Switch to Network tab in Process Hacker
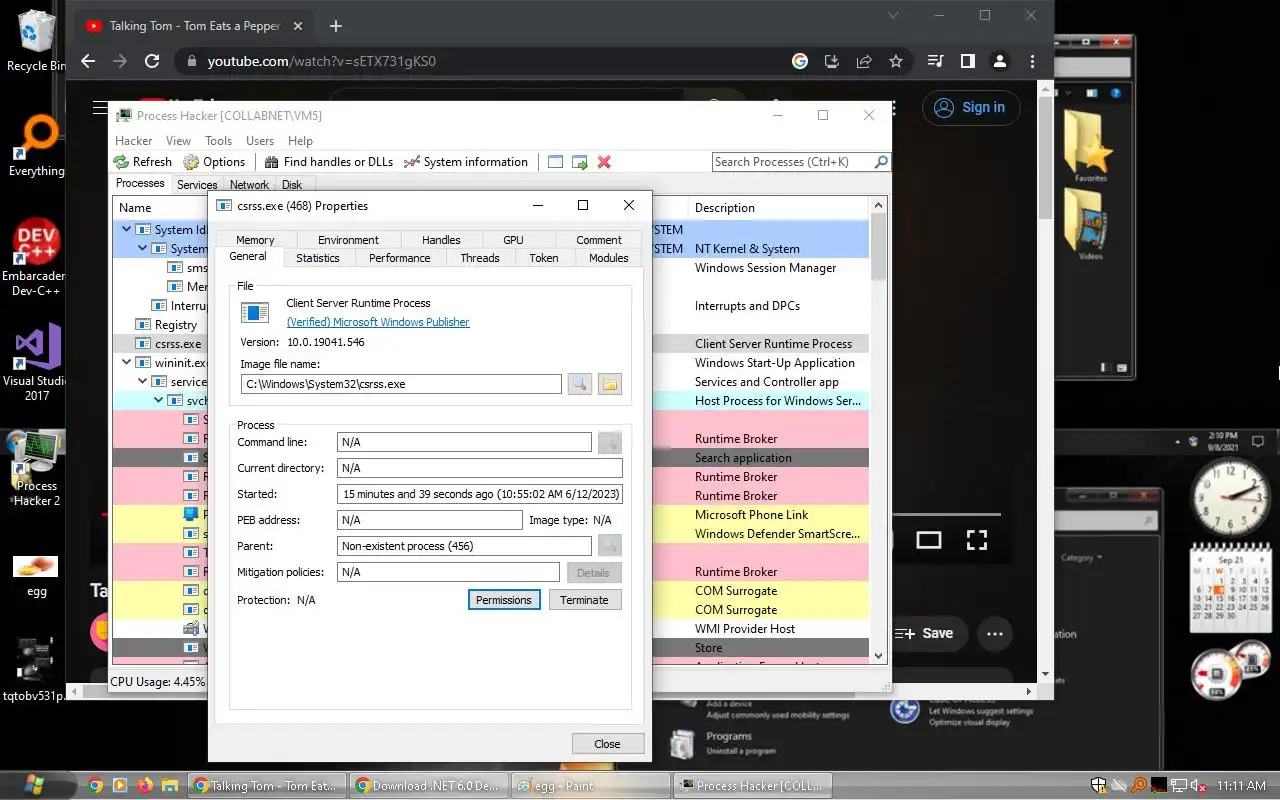 (x=249, y=185)
